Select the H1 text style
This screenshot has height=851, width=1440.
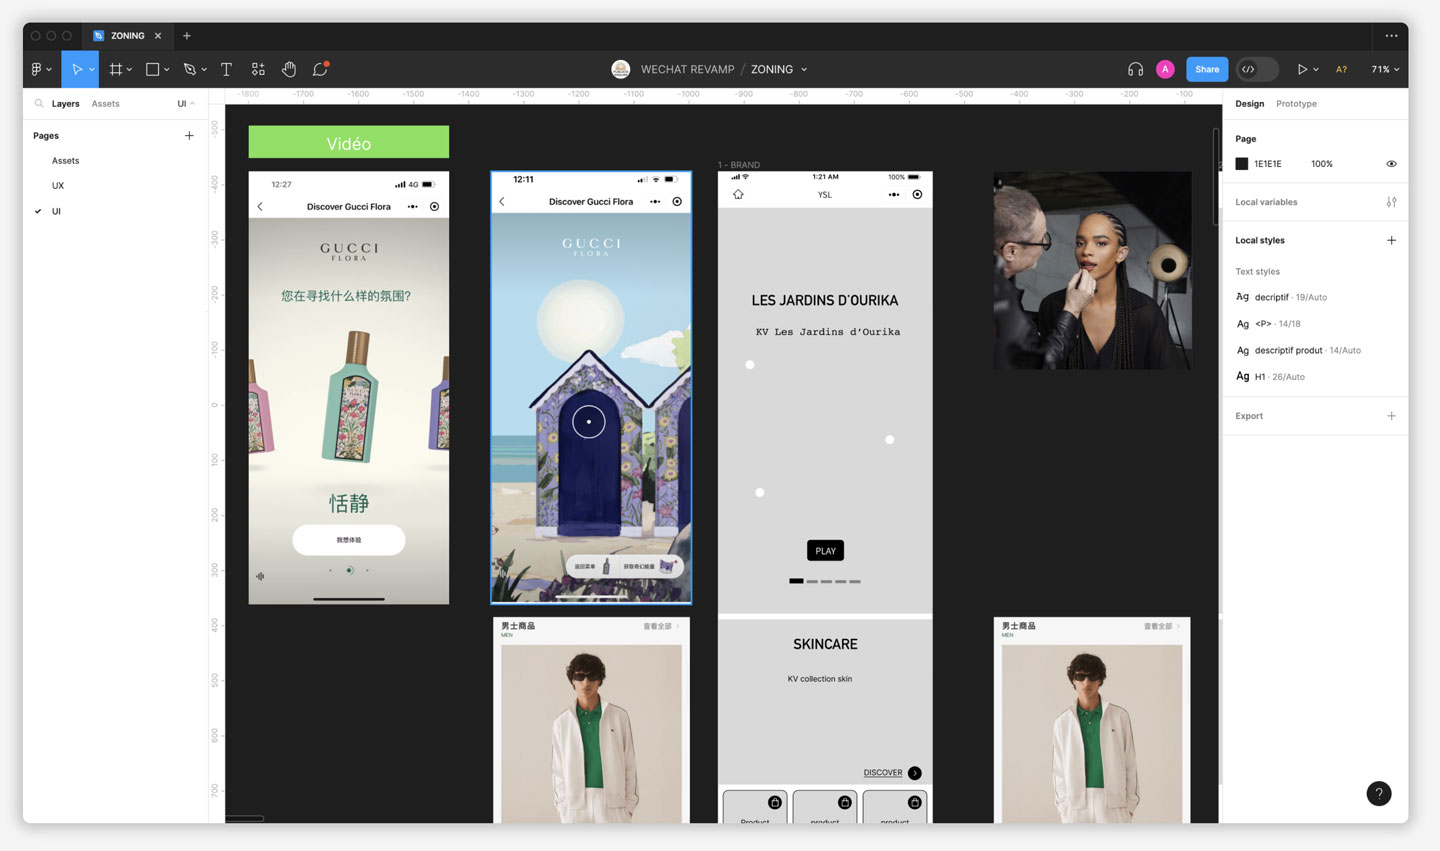pyautogui.click(x=1315, y=377)
